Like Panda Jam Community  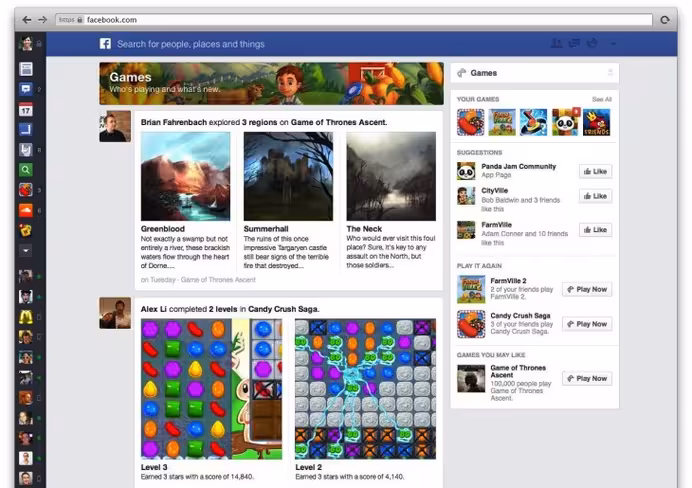click(x=595, y=171)
